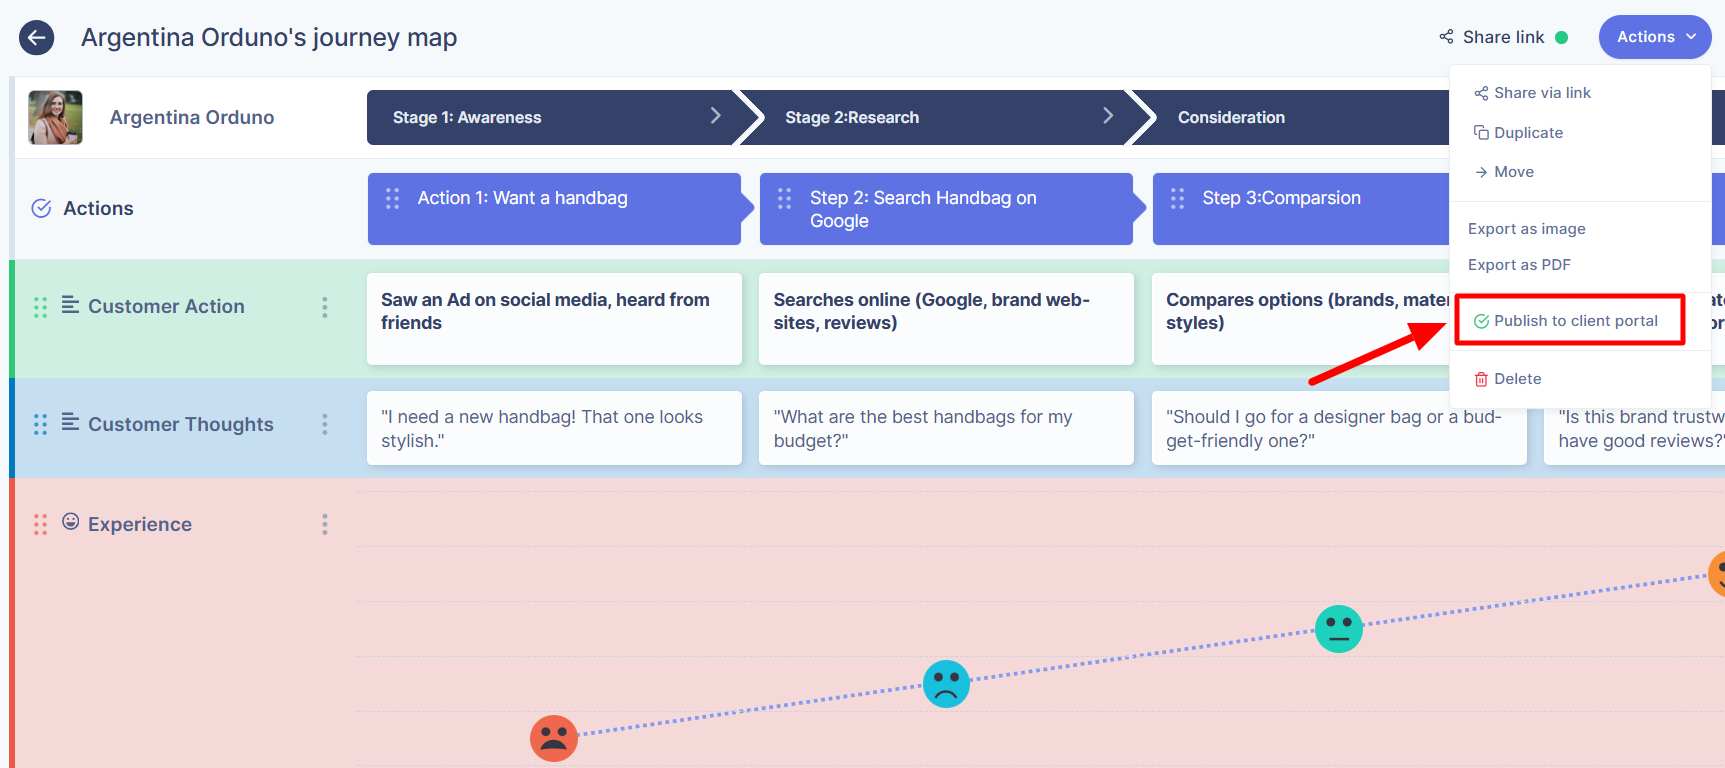Click the sad red emoji on experience graph

coord(553,738)
